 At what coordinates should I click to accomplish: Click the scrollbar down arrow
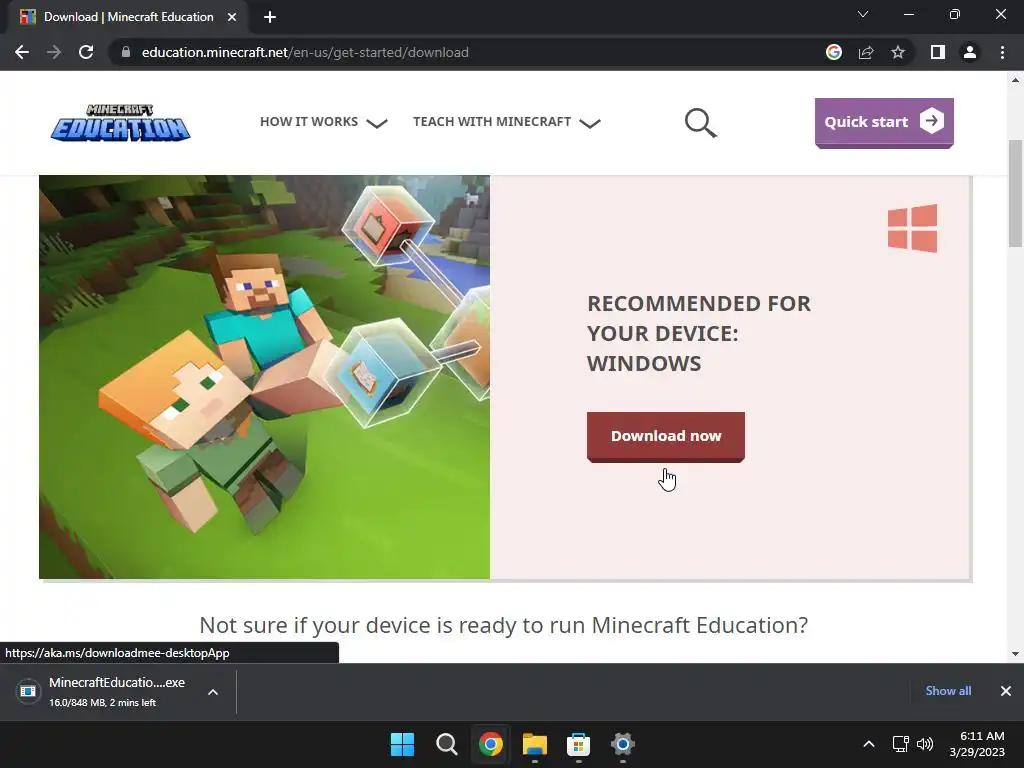tap(1015, 654)
